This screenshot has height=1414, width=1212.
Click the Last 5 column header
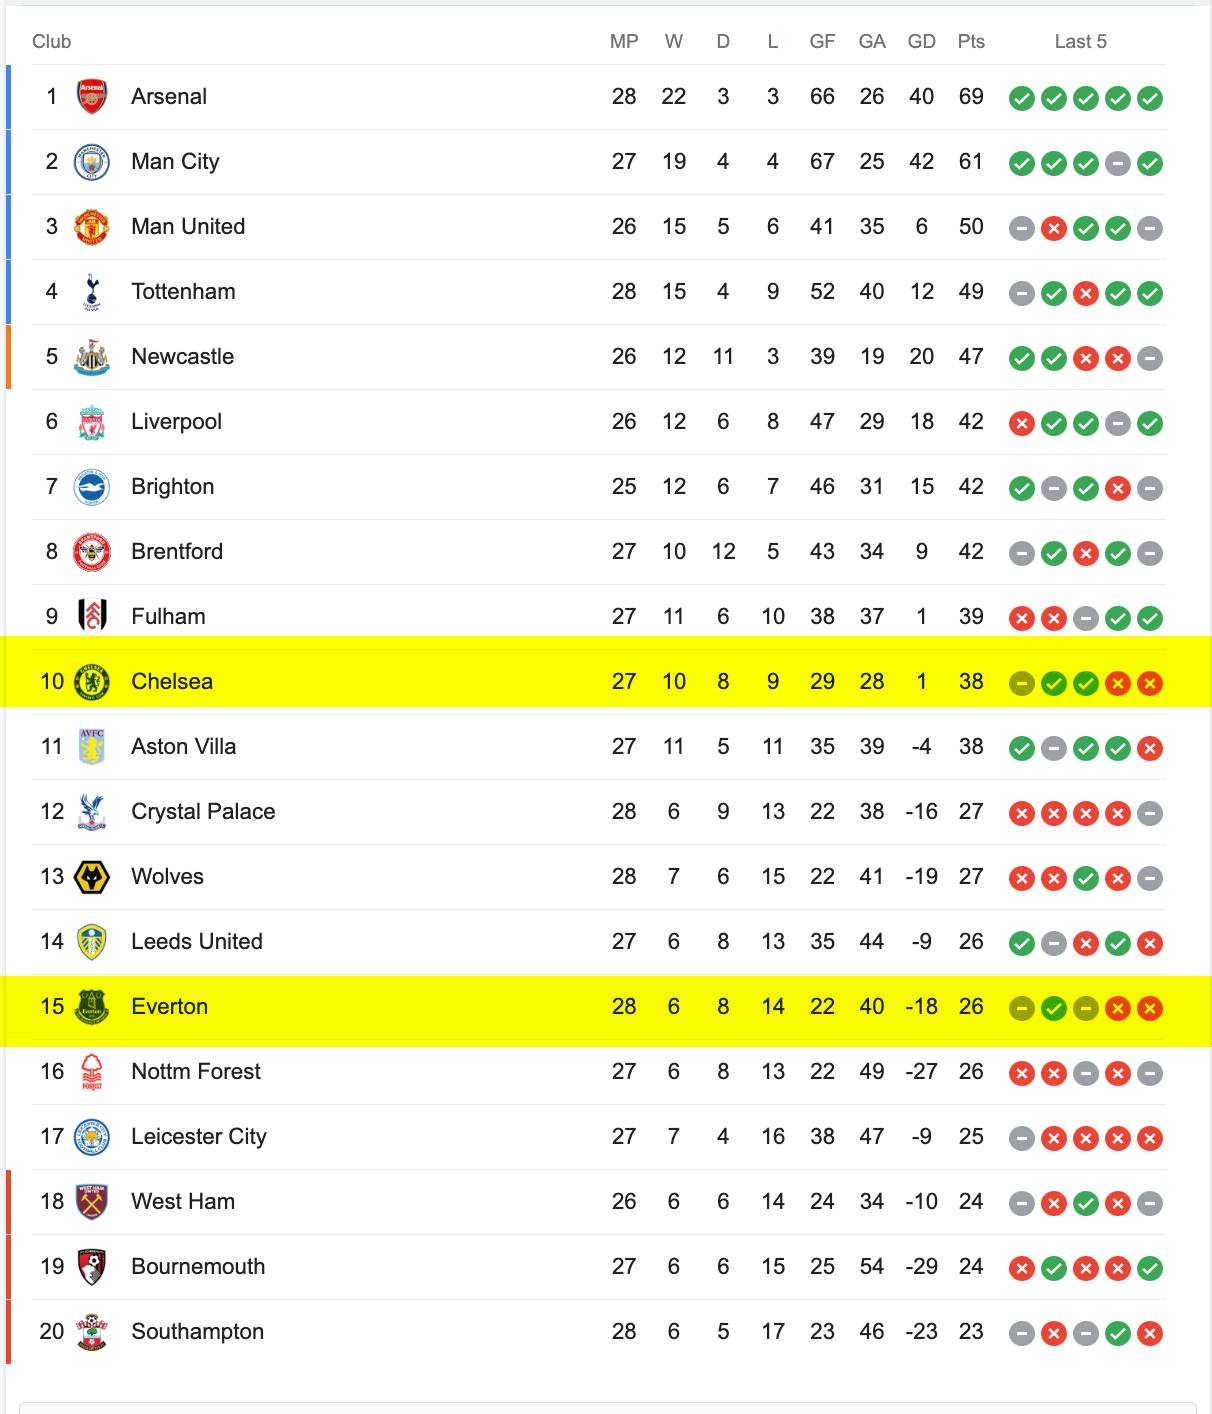coord(1080,41)
